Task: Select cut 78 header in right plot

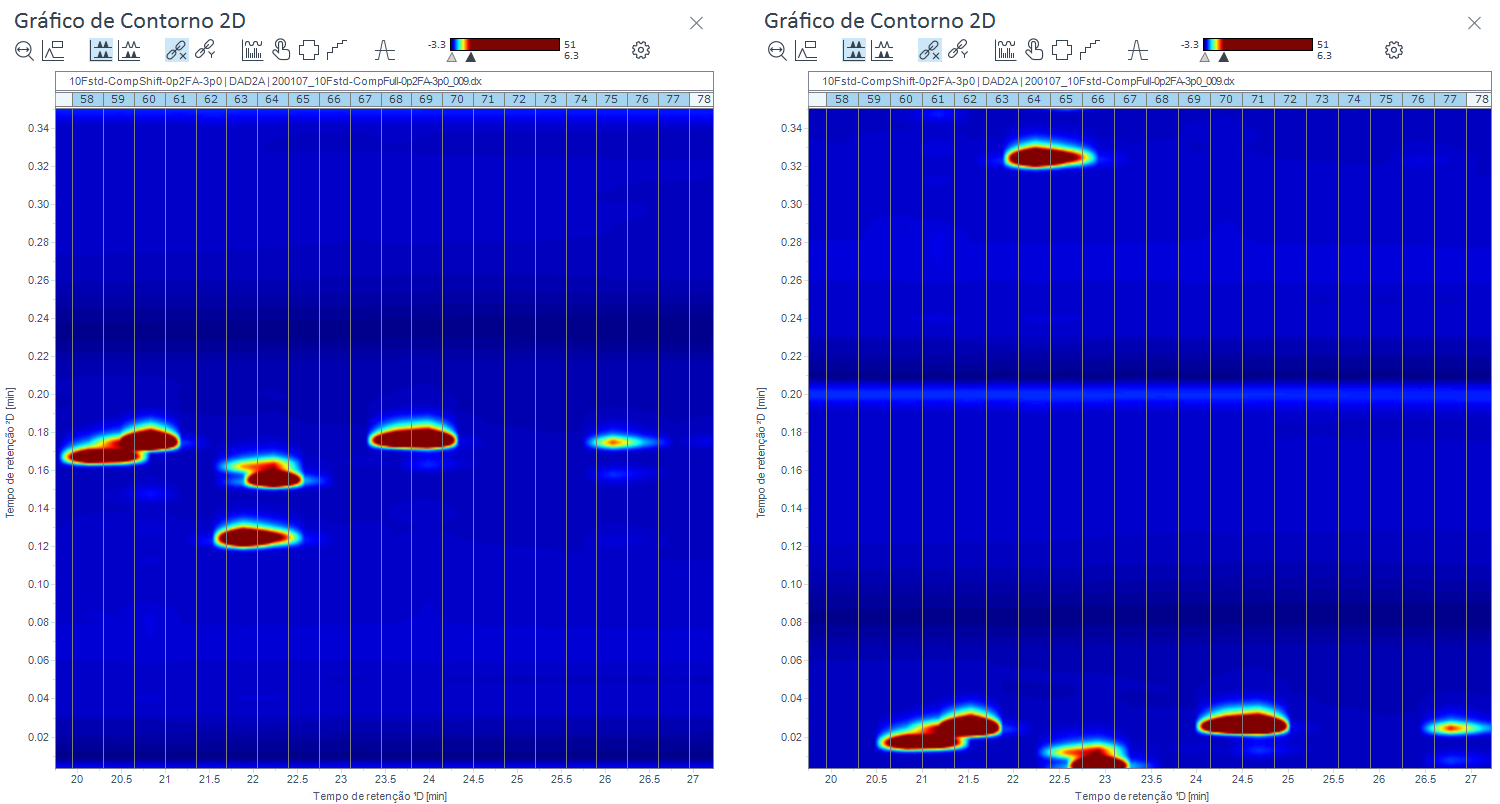Action: click(x=1479, y=99)
